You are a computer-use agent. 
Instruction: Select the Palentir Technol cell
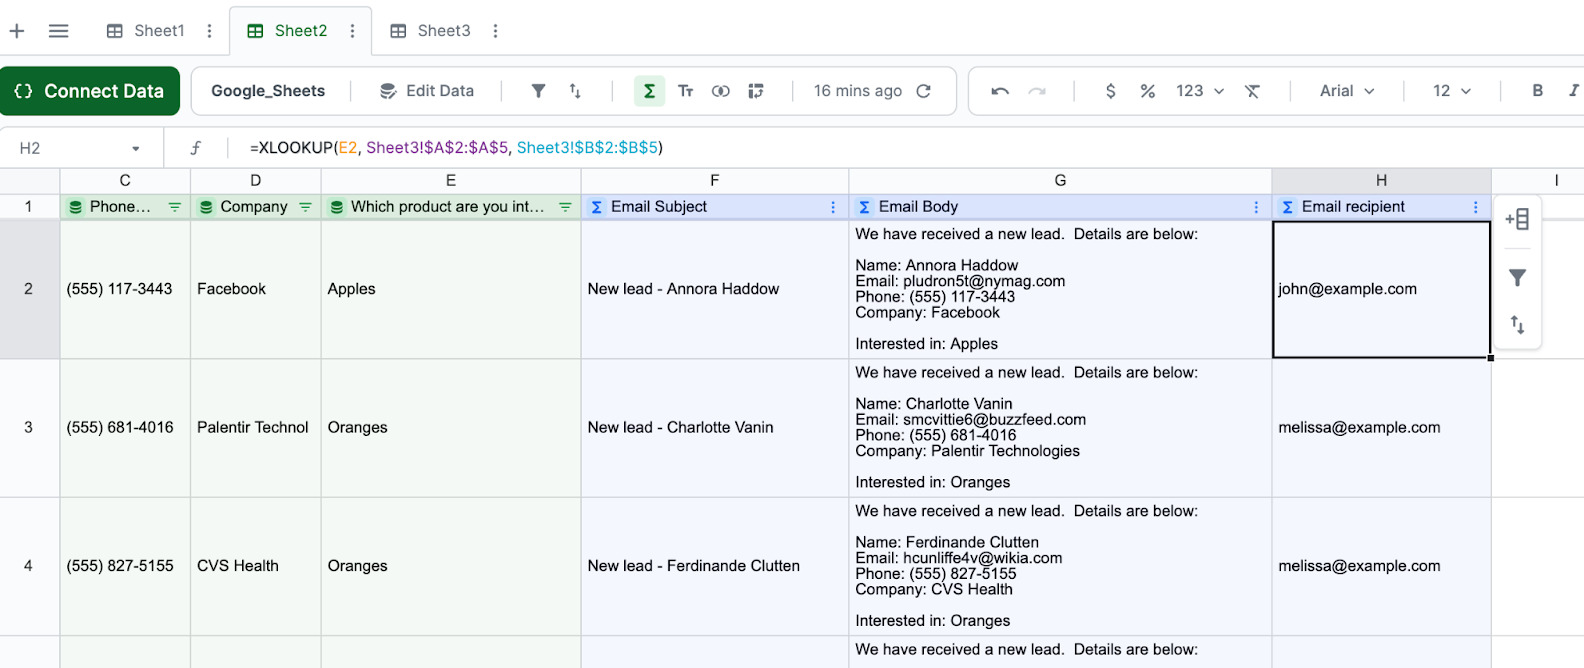(x=255, y=428)
